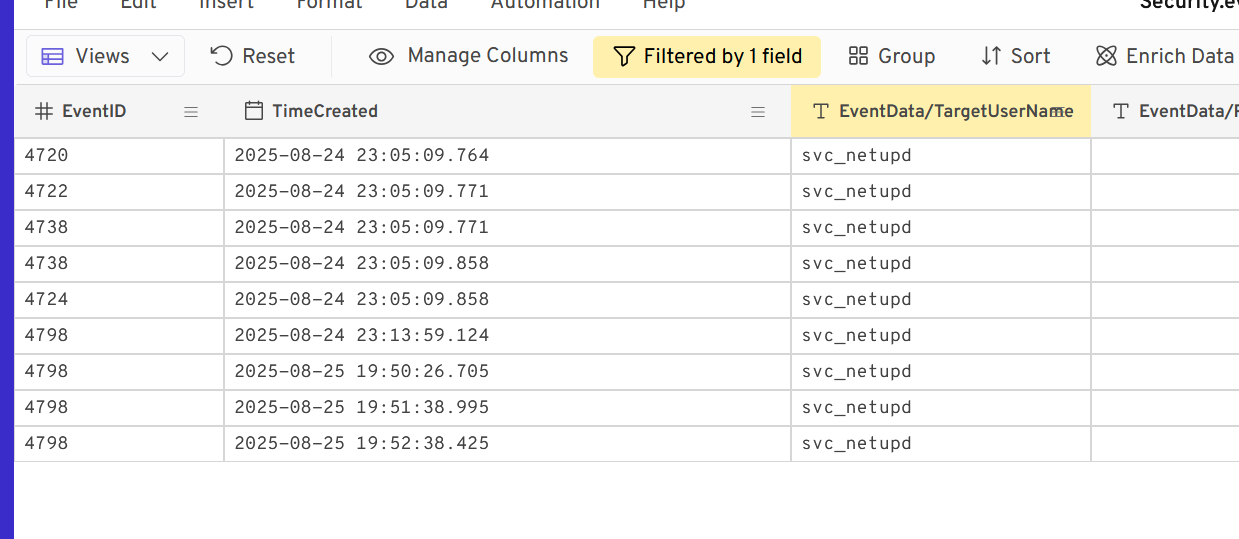This screenshot has height=539, width=1239.
Task: Click the EventID number type icon
Action: click(44, 111)
